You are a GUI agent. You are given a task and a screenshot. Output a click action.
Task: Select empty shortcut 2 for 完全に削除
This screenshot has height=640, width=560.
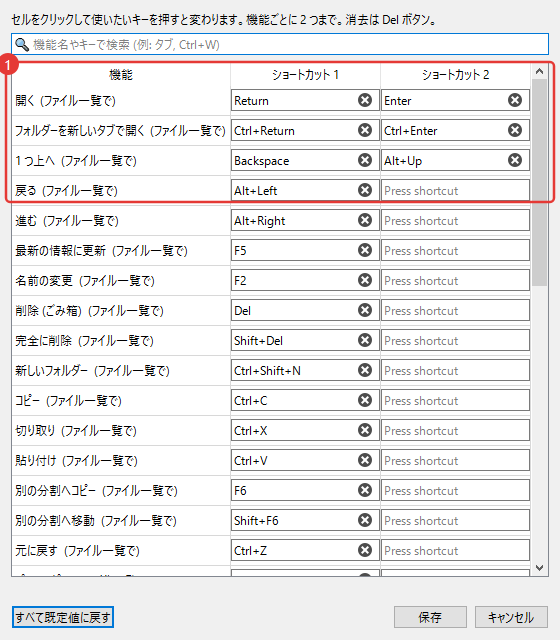pos(455,340)
